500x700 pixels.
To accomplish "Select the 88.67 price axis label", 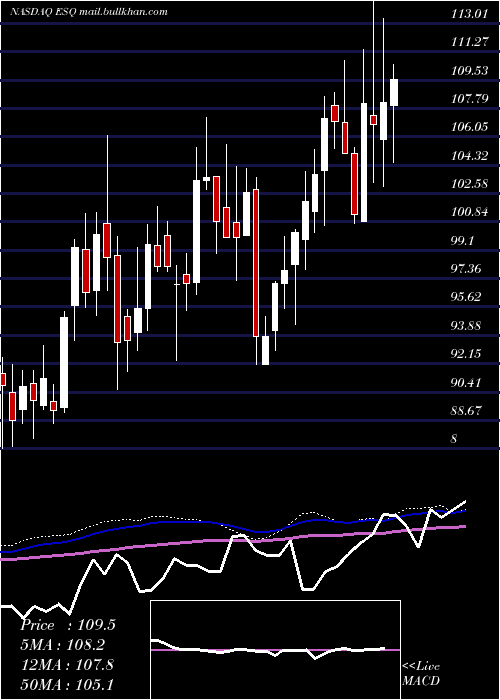I will pyautogui.click(x=467, y=411).
